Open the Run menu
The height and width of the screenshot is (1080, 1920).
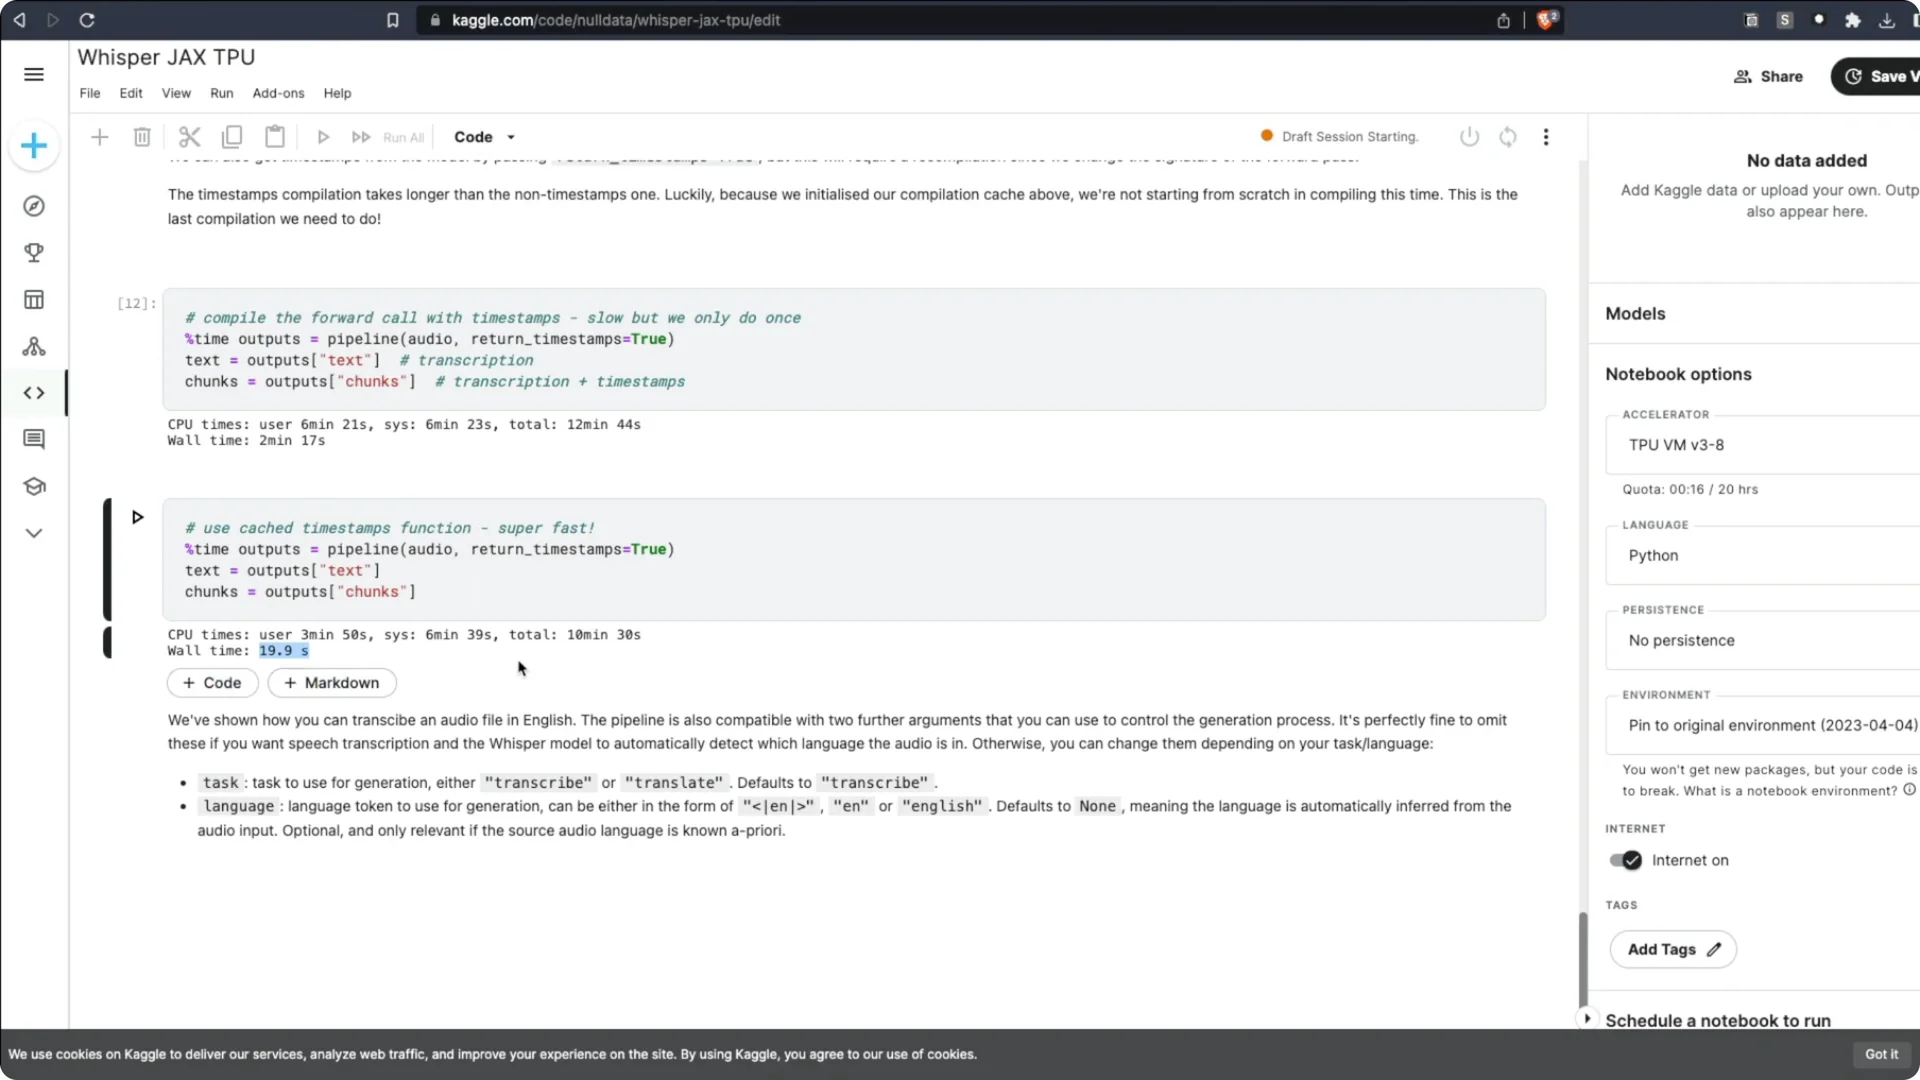[221, 93]
